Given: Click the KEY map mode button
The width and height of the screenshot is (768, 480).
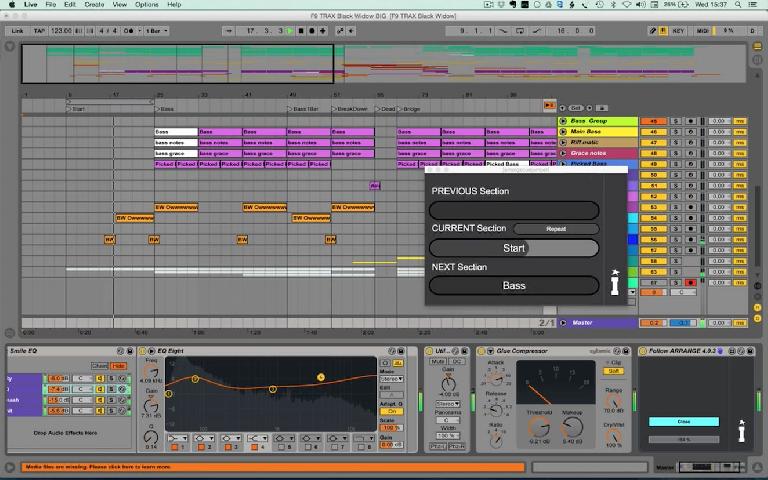Looking at the screenshot, I should (678, 30).
